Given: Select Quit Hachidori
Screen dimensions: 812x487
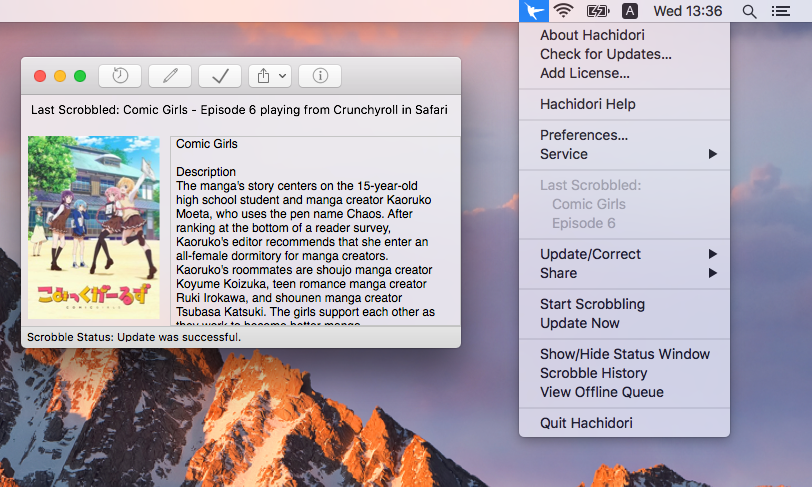Looking at the screenshot, I should point(625,423).
